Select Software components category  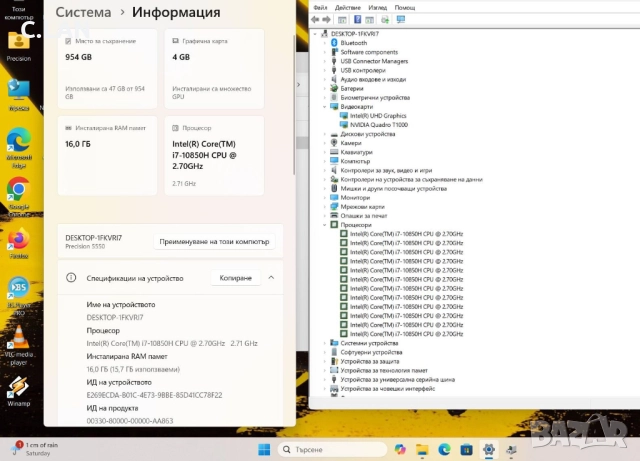tap(369, 52)
